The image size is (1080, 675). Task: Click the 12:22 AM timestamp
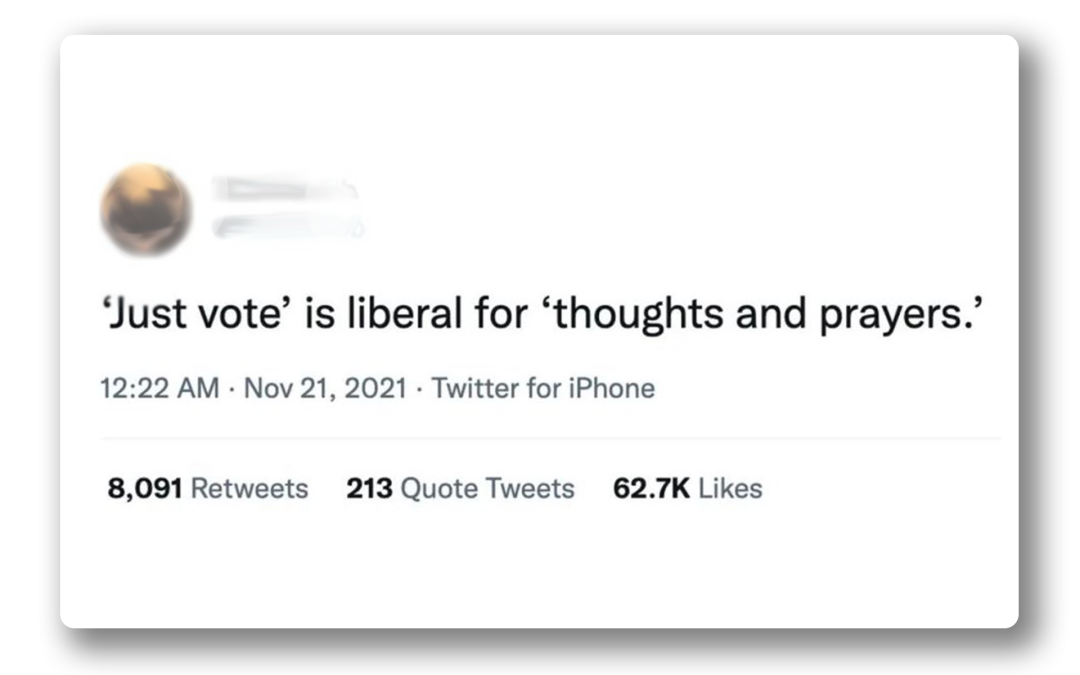click(160, 388)
